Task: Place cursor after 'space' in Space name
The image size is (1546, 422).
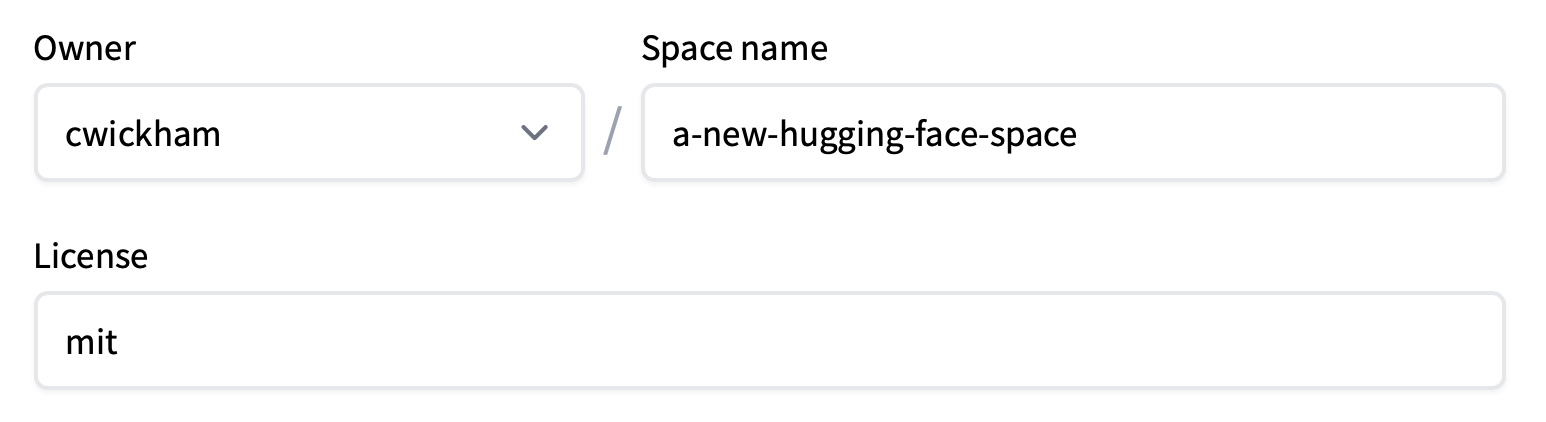Action: 1079,134
